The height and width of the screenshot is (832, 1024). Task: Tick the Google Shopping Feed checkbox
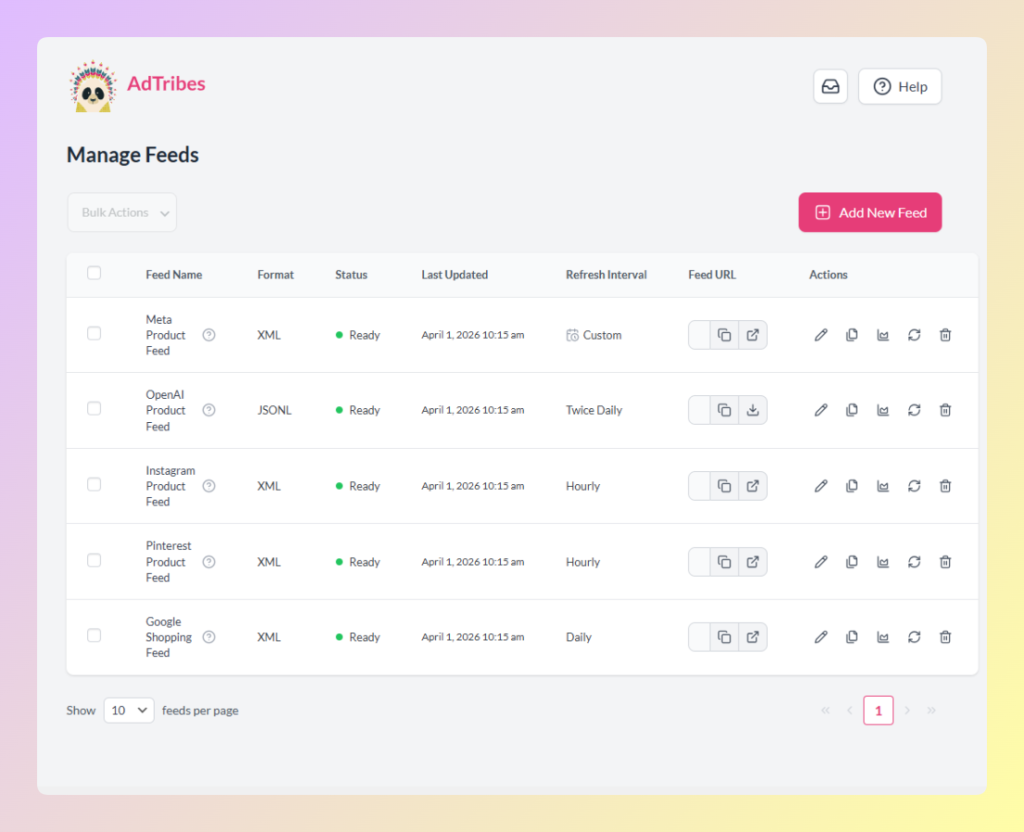[x=94, y=635]
